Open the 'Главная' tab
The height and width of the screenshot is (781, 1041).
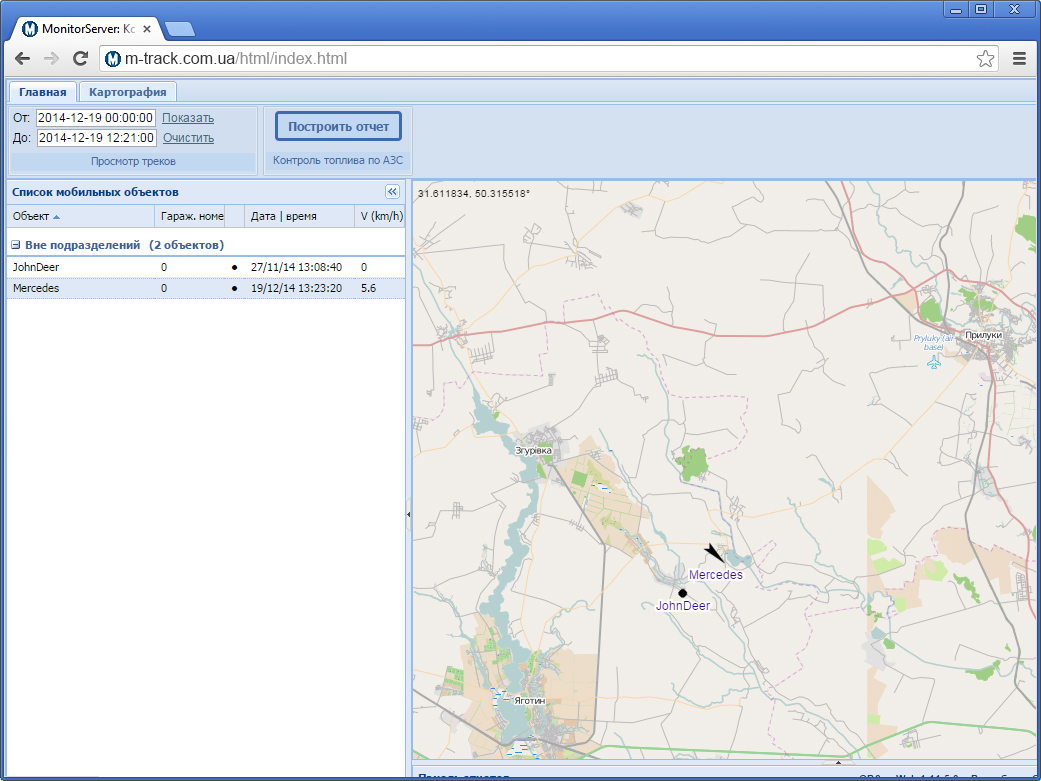click(x=42, y=92)
